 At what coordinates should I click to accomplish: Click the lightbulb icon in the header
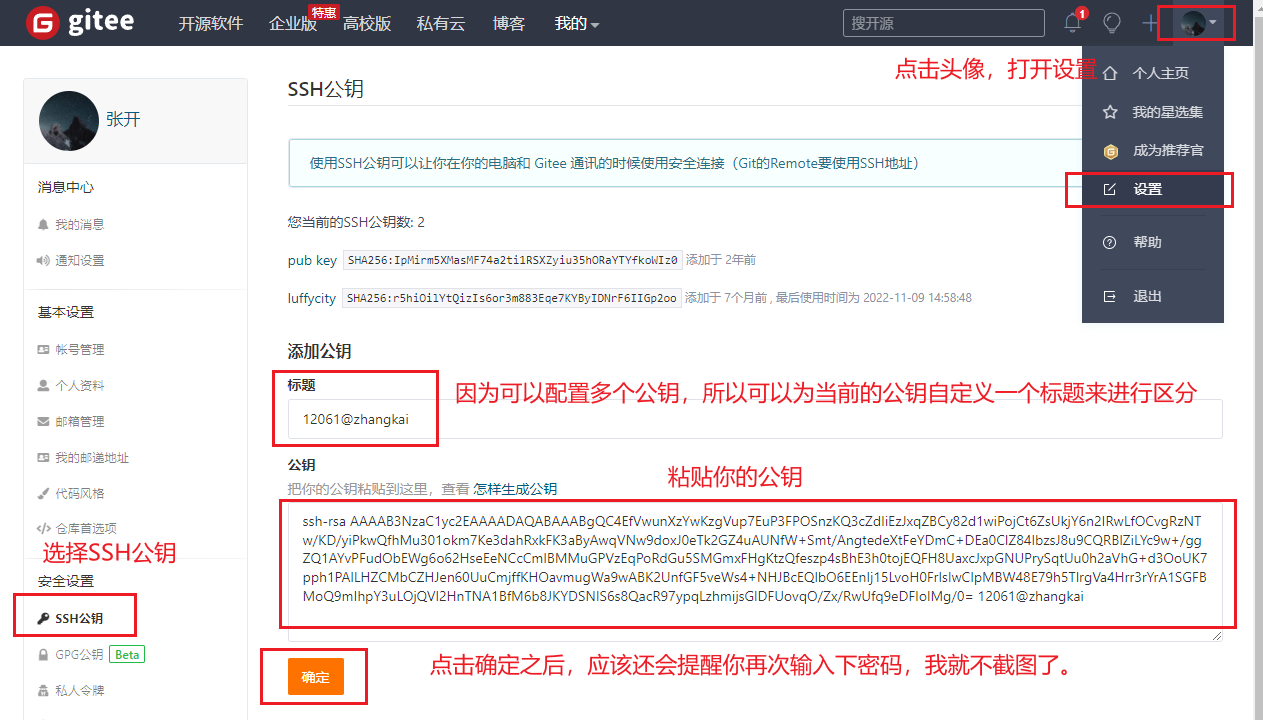pyautogui.click(x=1111, y=23)
